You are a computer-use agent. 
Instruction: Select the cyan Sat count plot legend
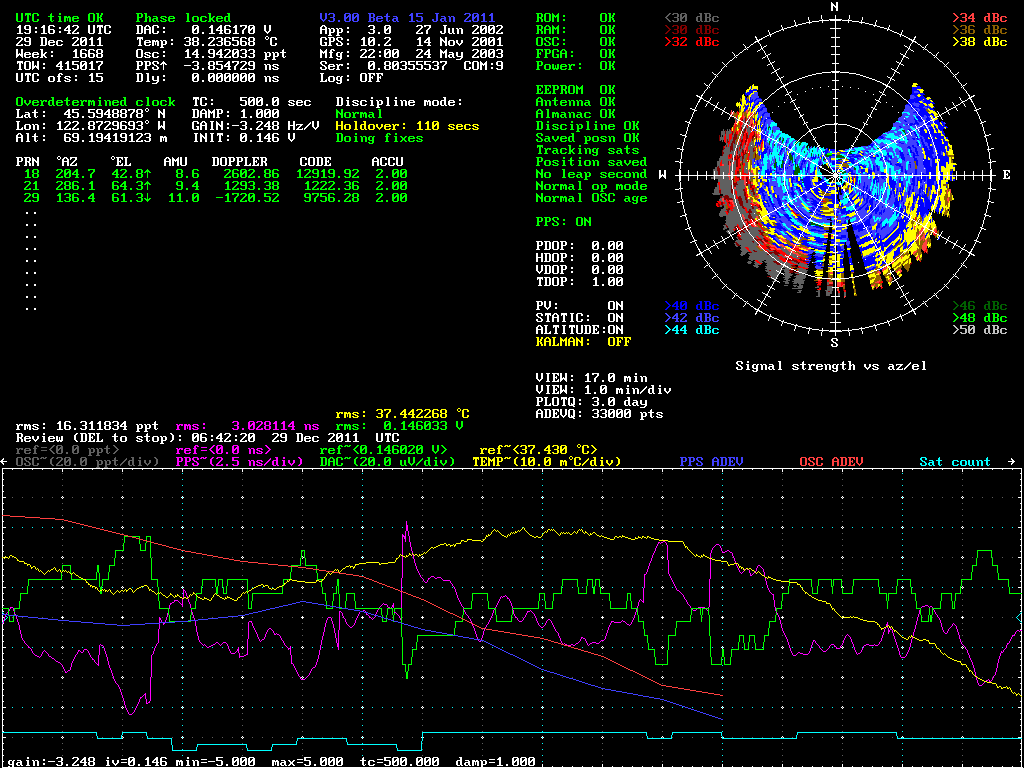point(954,462)
